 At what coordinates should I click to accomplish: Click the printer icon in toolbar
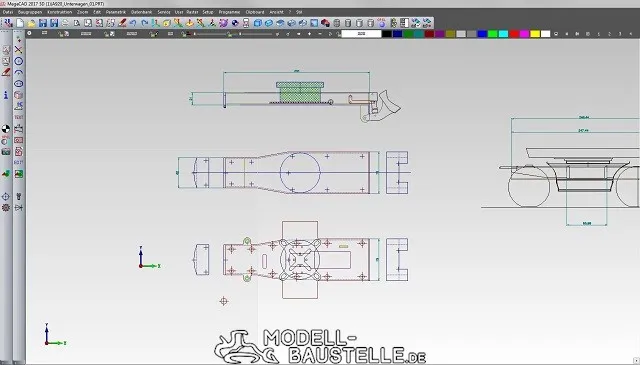(65, 23)
